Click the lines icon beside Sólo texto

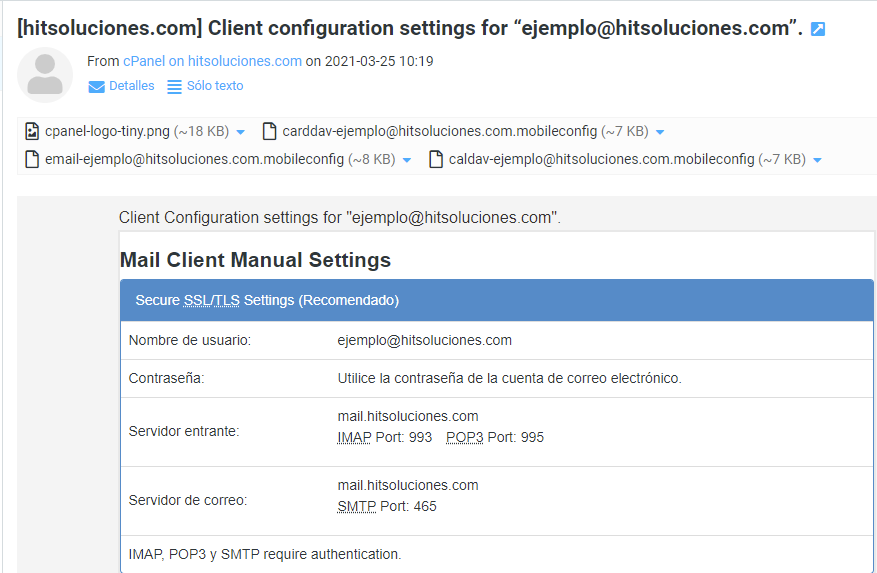pos(174,87)
